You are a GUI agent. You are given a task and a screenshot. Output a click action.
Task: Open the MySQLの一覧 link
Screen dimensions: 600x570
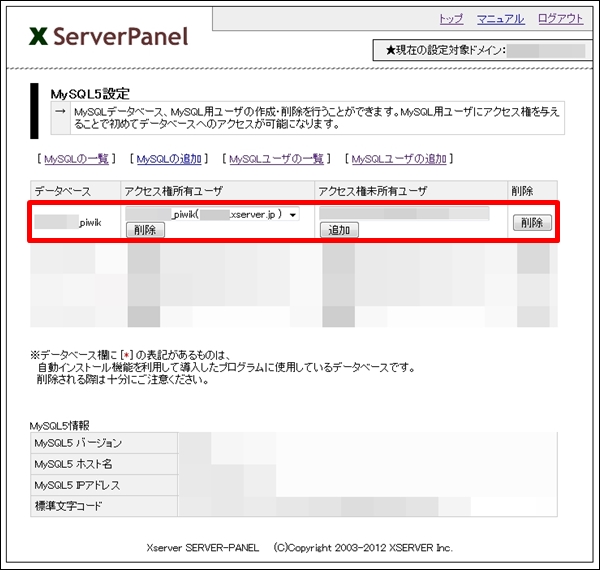(77, 159)
